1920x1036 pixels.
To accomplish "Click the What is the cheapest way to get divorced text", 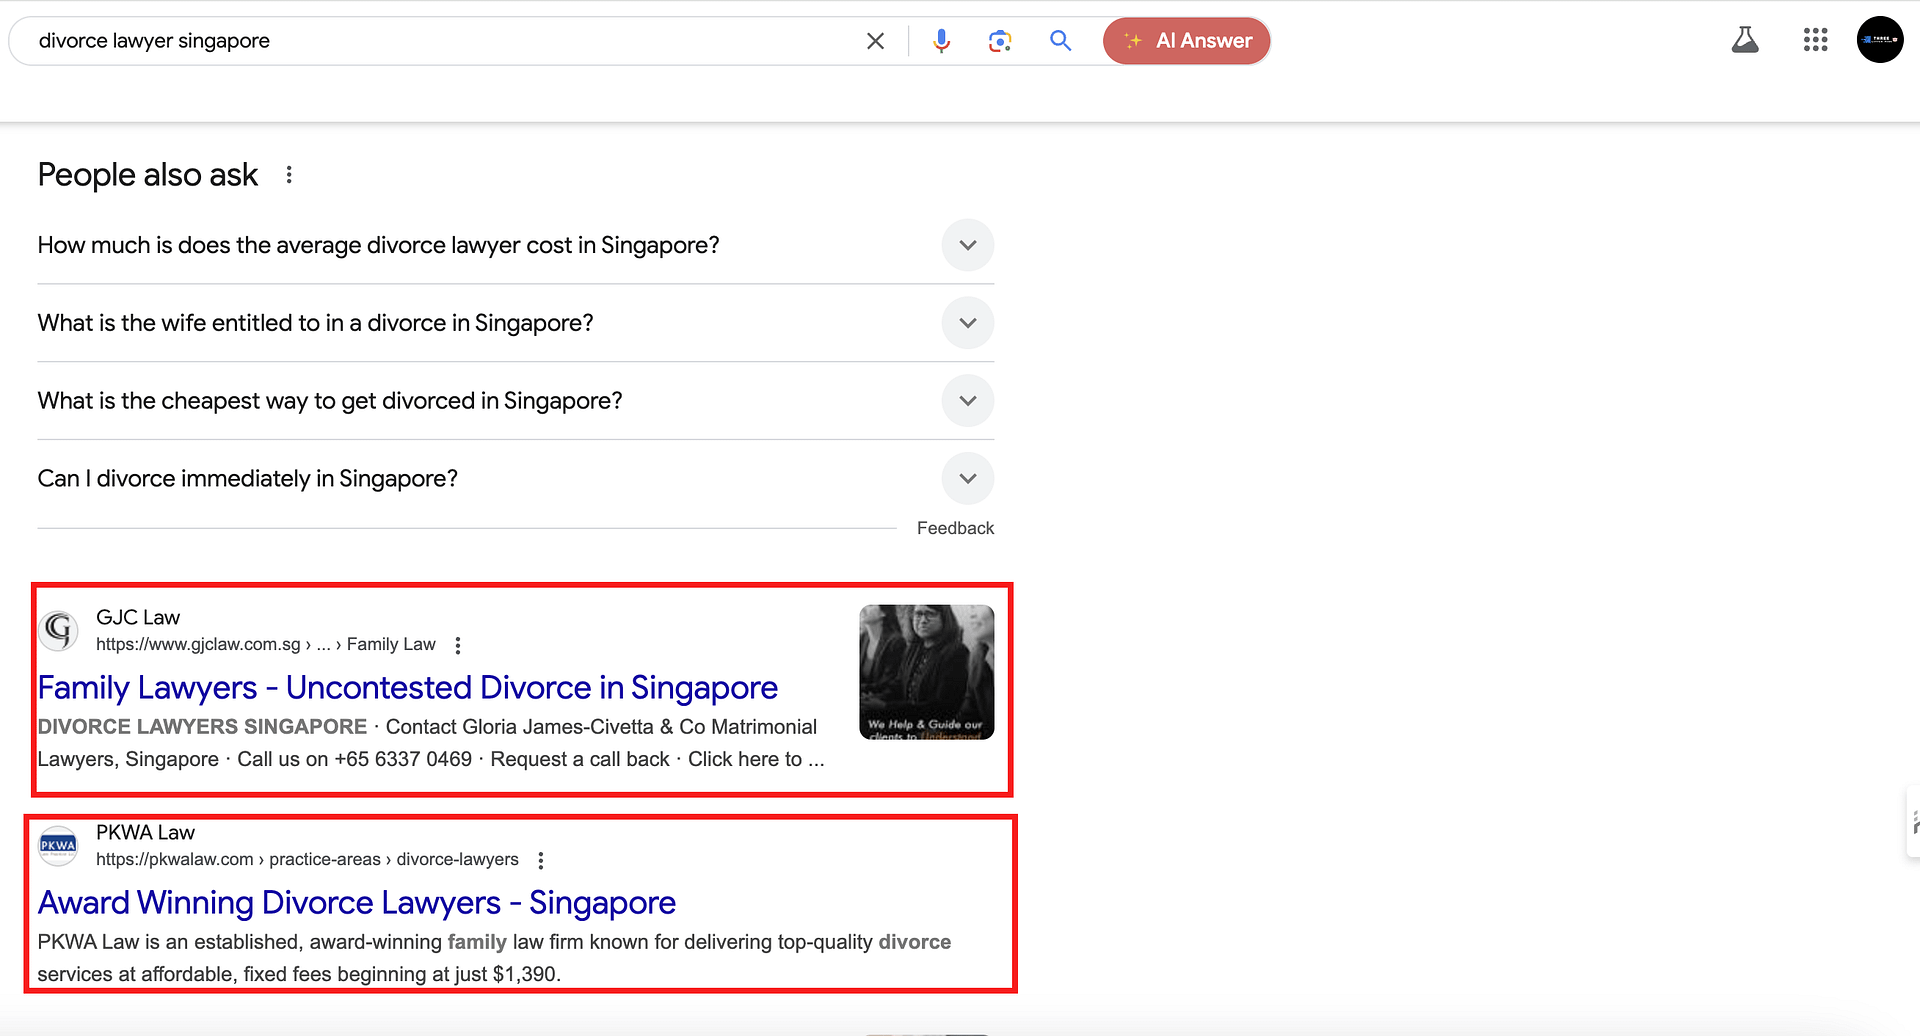I will pyautogui.click(x=330, y=401).
